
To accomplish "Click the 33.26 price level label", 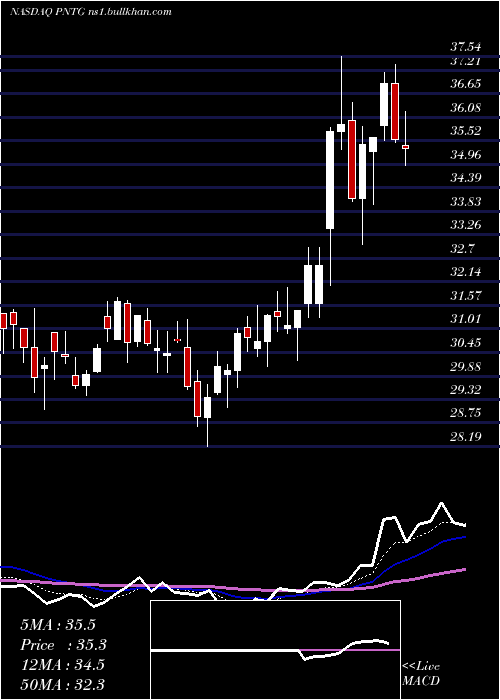I will 466,225.
